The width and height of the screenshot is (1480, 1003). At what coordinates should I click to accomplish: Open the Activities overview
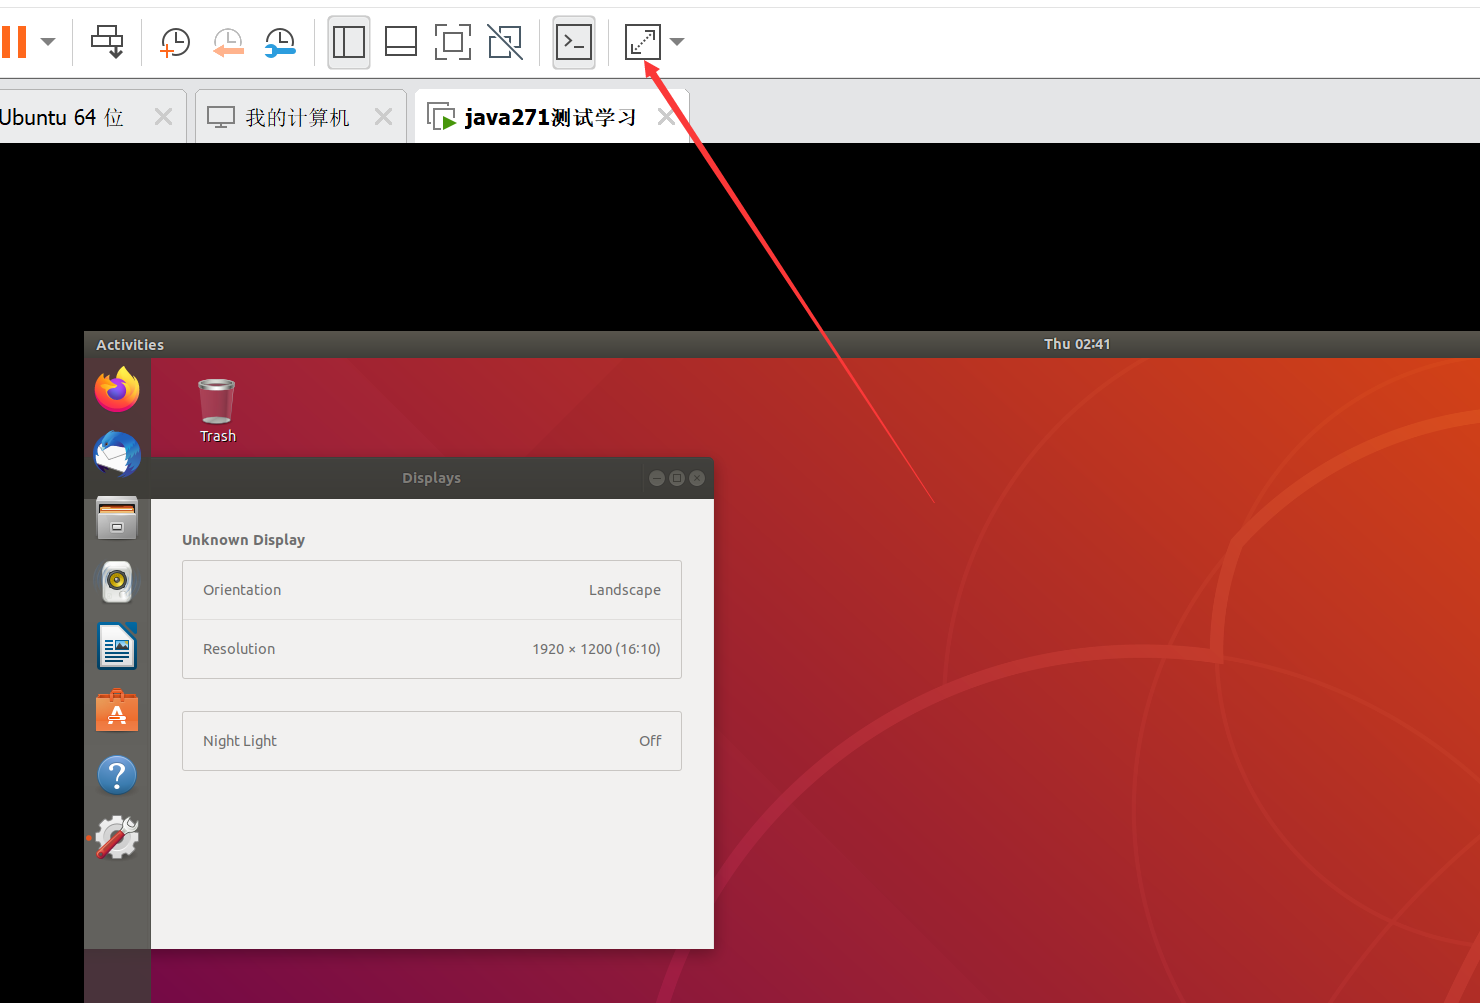(130, 345)
